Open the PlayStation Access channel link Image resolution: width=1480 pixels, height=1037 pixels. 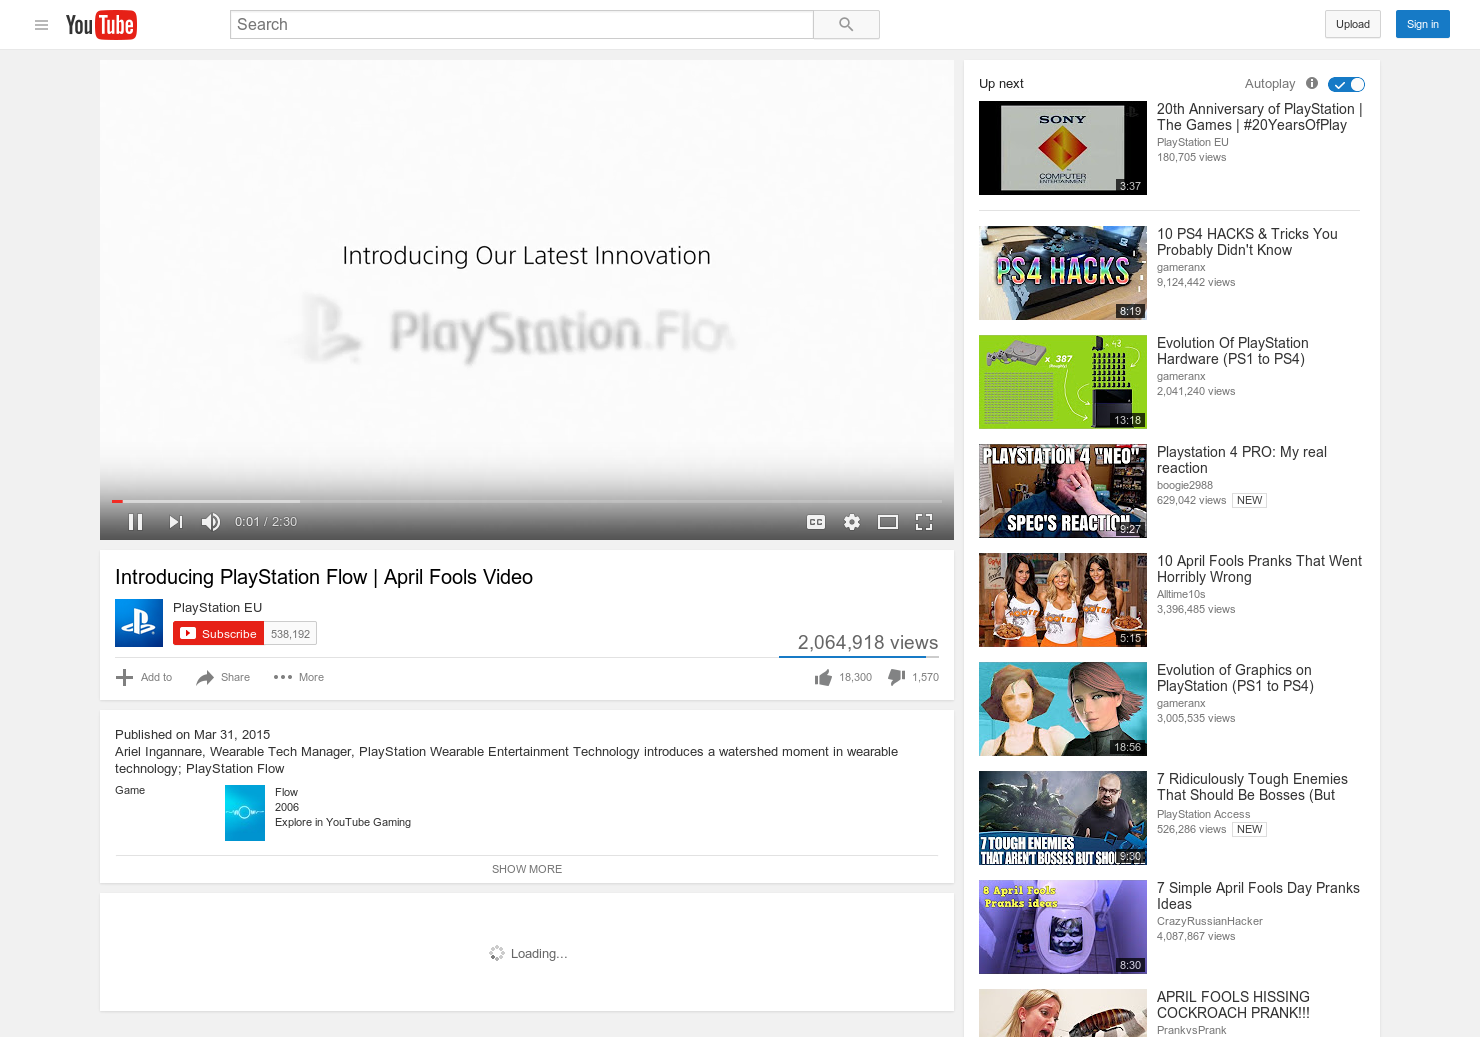pyautogui.click(x=1204, y=815)
